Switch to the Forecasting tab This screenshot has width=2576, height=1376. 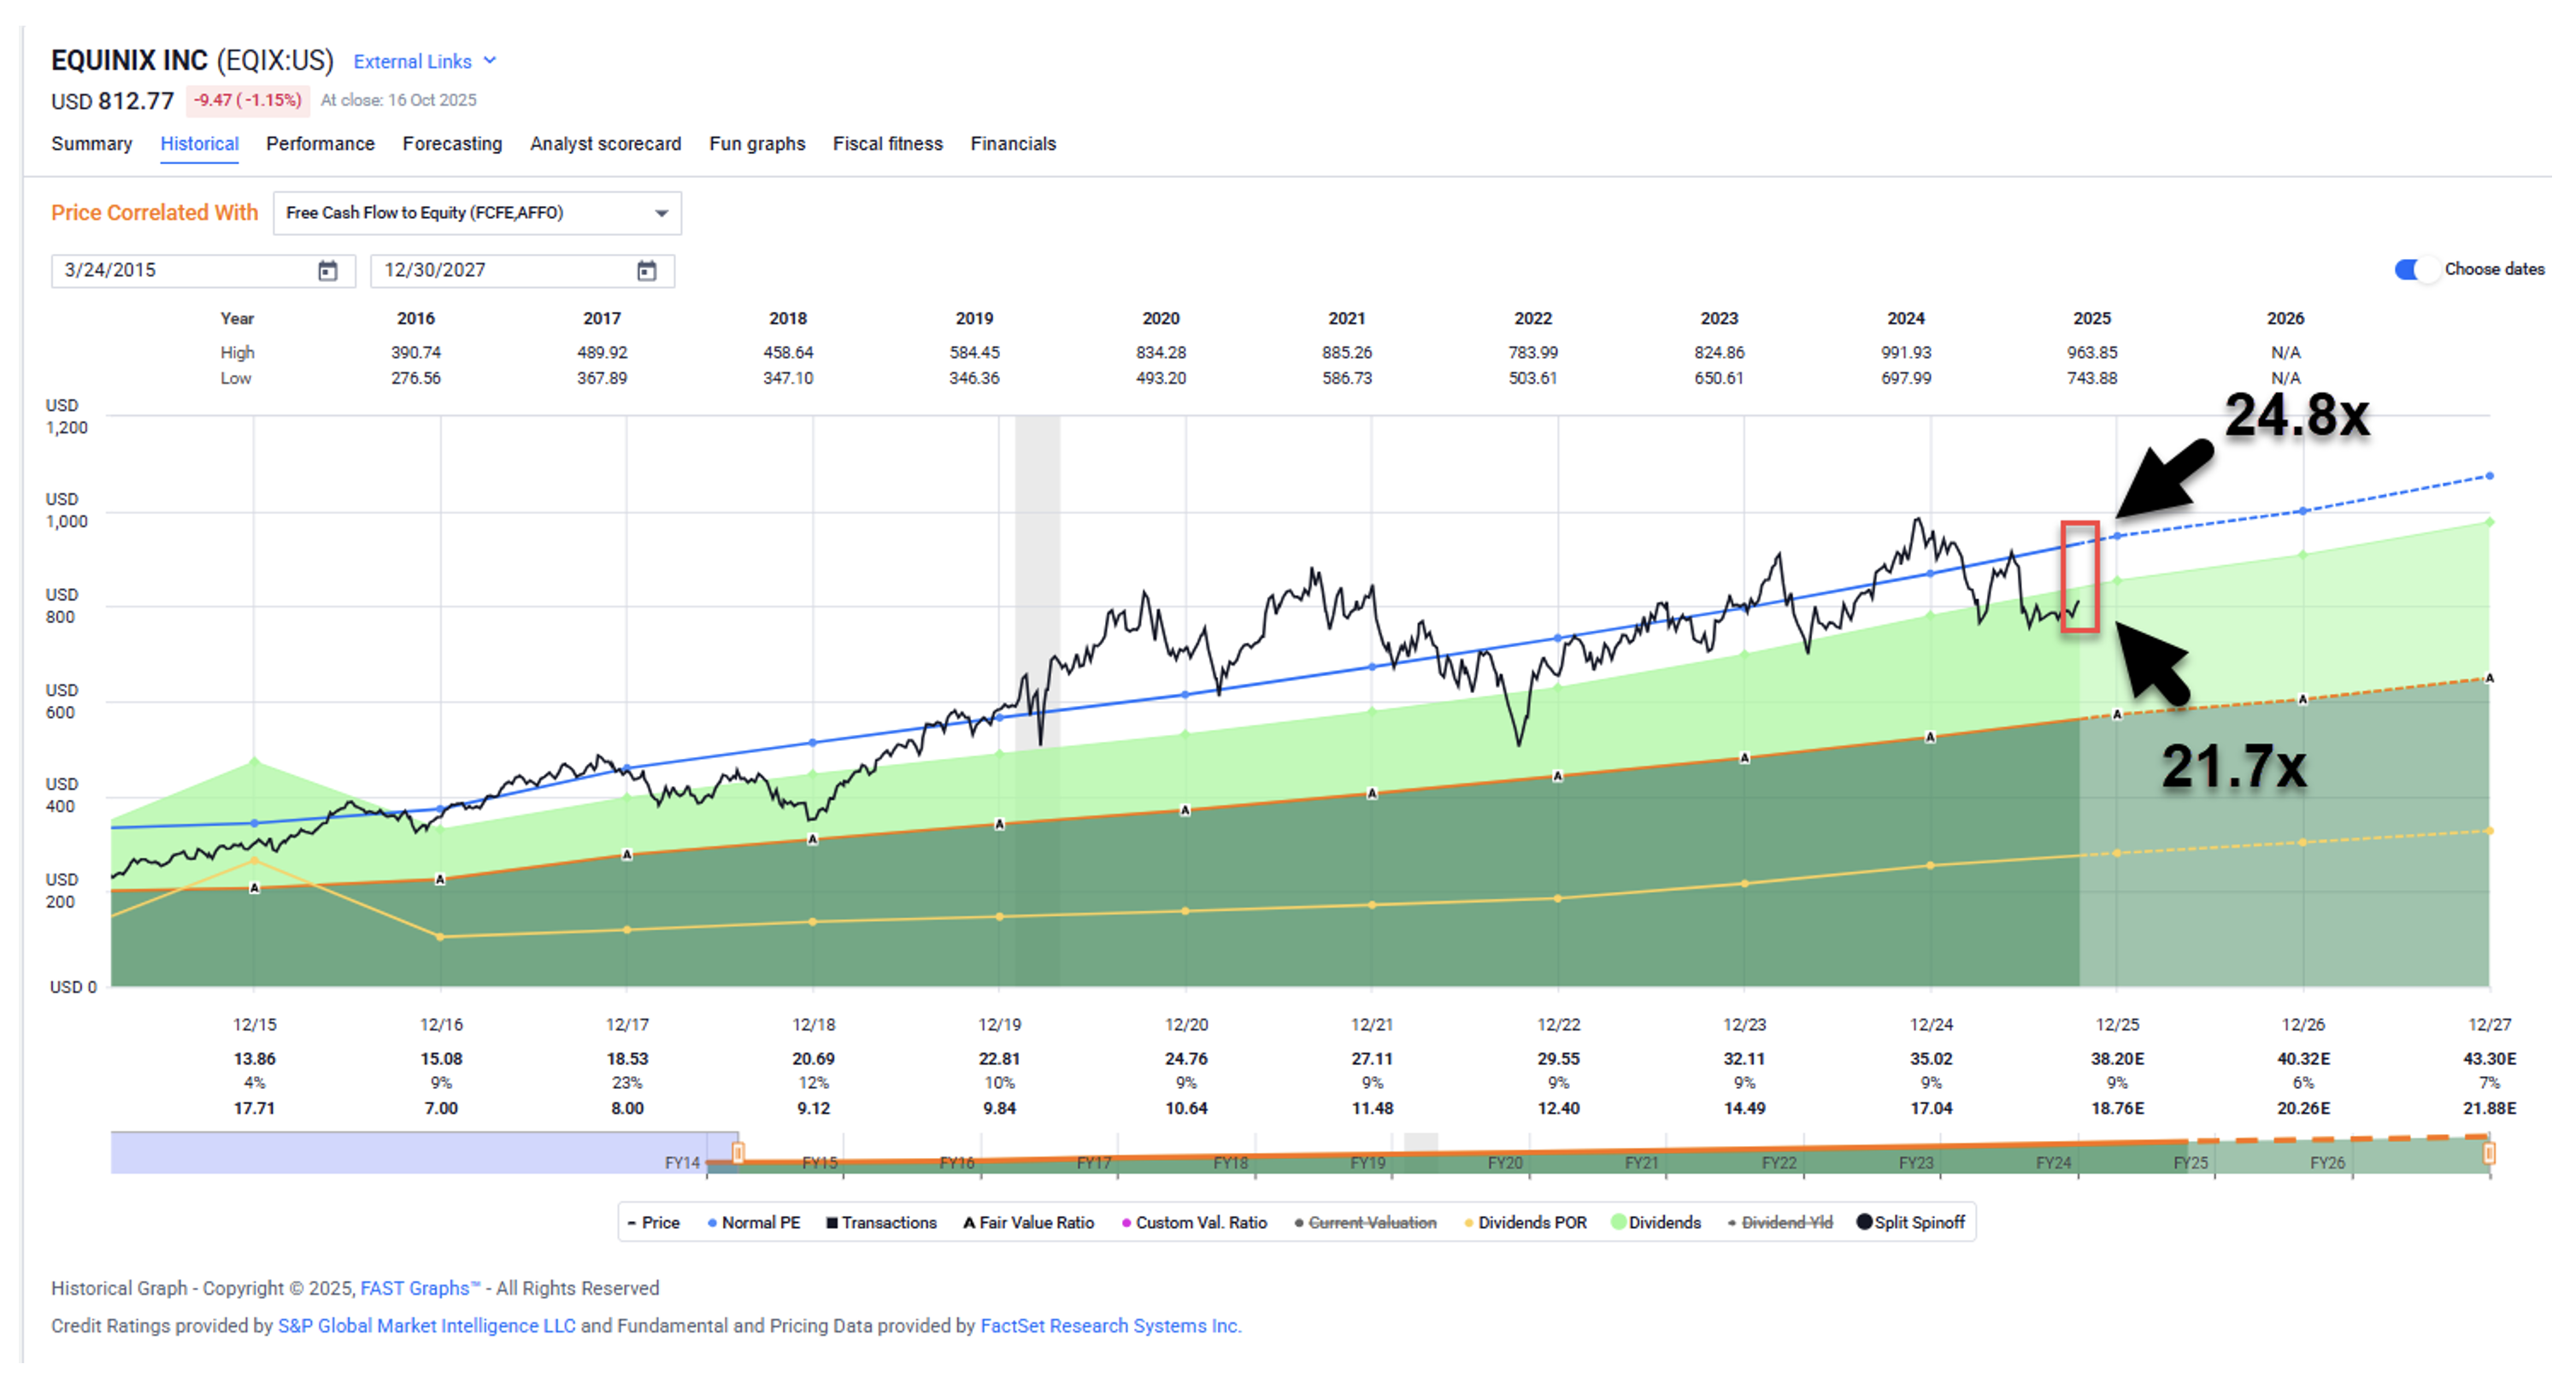tap(452, 144)
